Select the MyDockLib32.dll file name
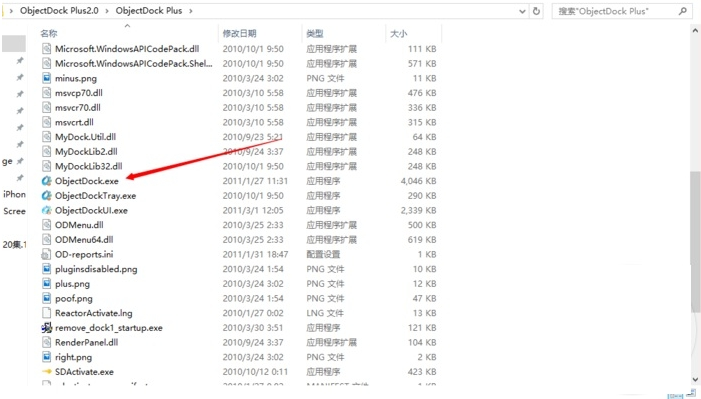This screenshot has height=399, width=701. click(89, 166)
